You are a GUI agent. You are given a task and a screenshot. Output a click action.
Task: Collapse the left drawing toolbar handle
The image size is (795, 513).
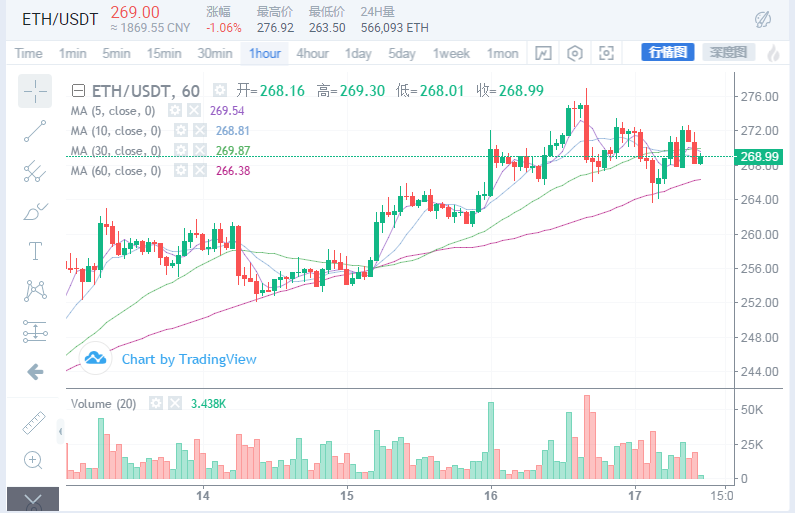60,432
